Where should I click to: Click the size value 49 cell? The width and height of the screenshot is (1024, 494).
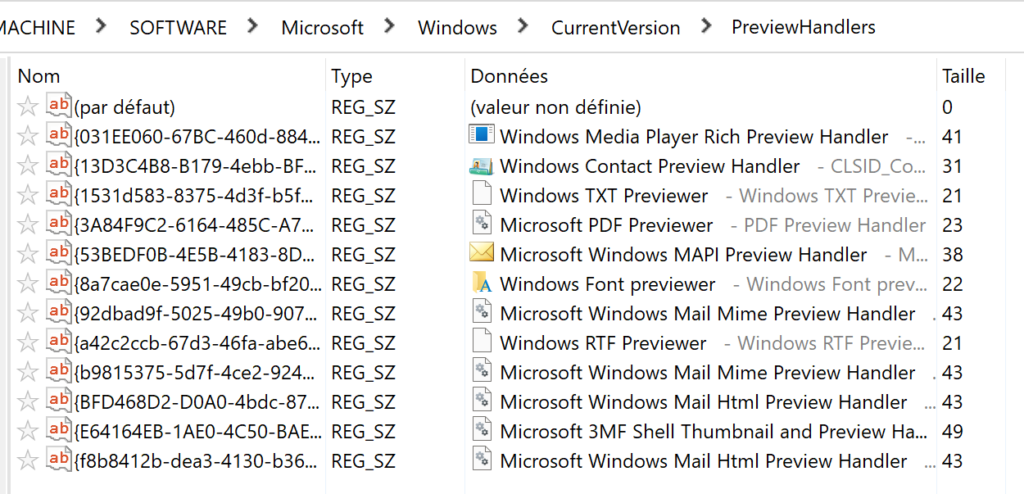[952, 431]
